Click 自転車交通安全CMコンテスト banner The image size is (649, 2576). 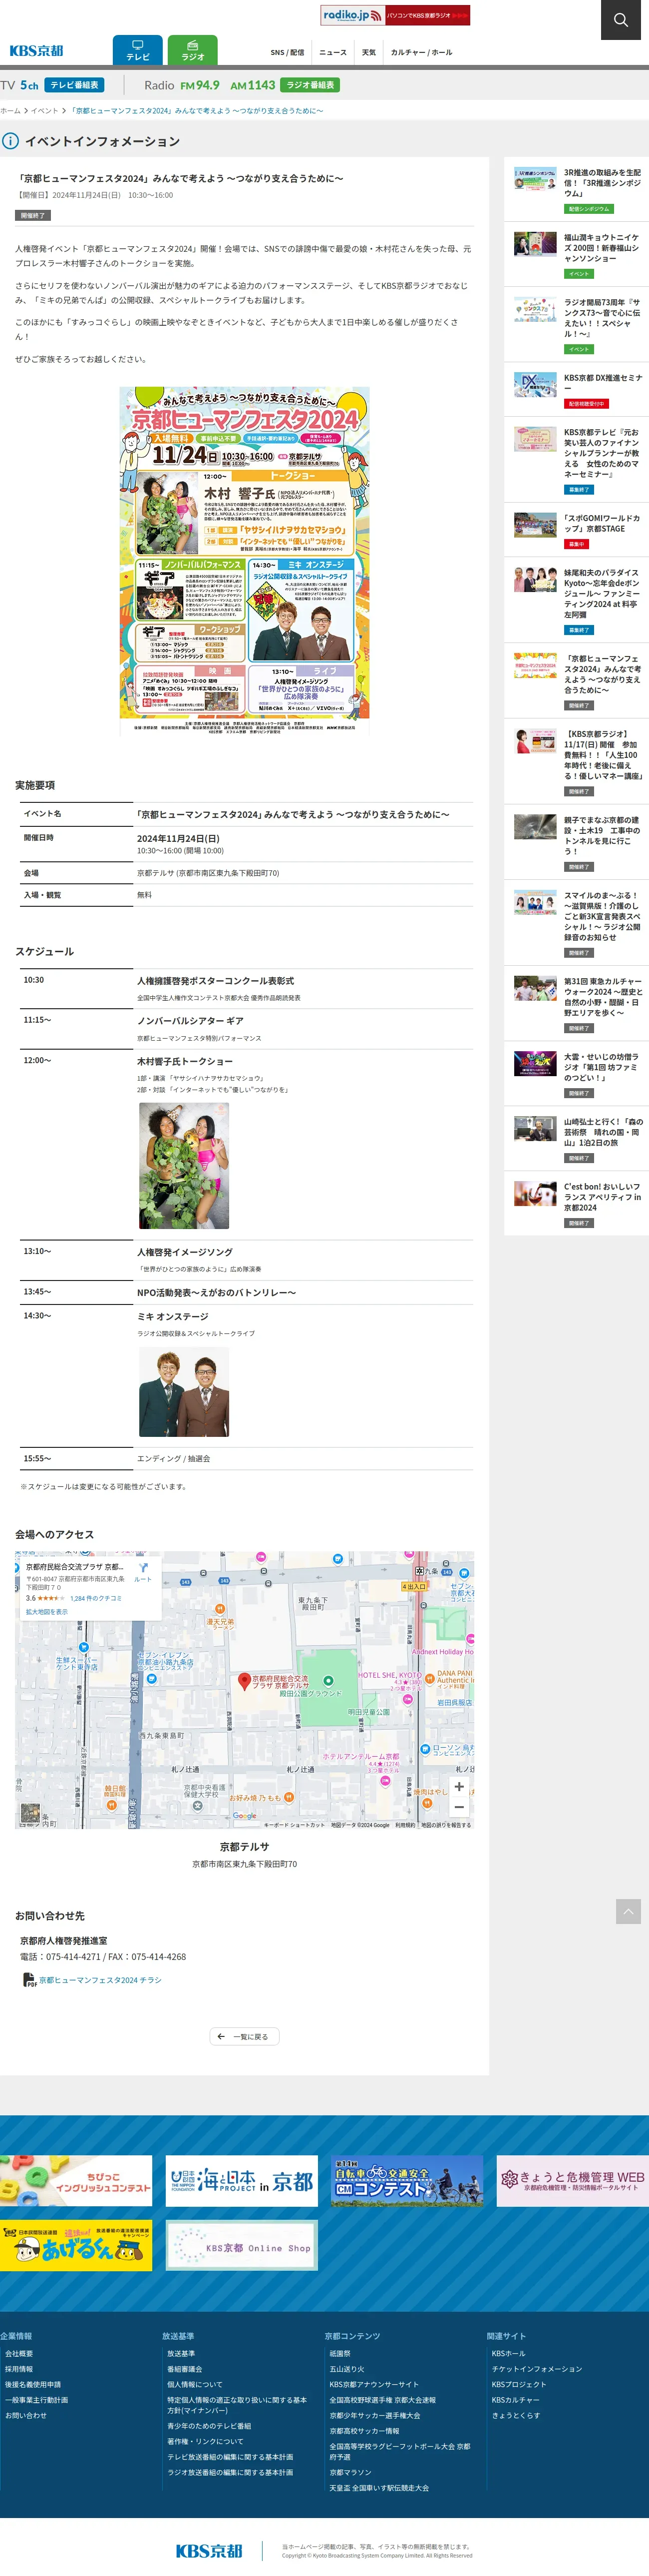pyautogui.click(x=407, y=2181)
